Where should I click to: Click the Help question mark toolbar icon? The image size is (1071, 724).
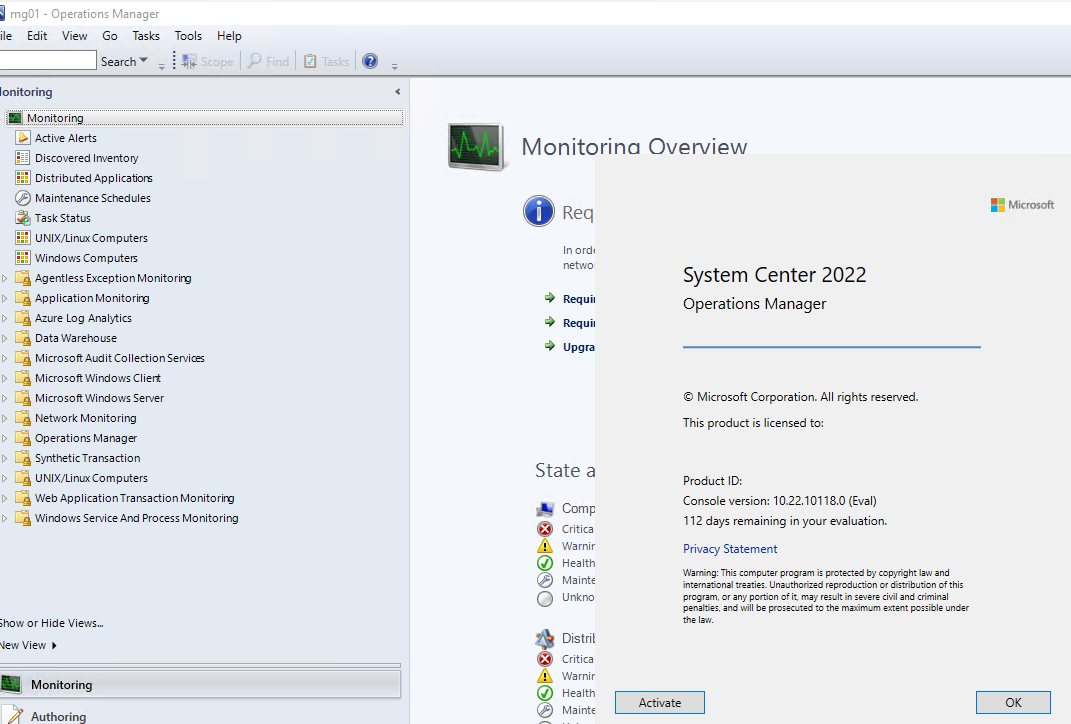click(371, 60)
